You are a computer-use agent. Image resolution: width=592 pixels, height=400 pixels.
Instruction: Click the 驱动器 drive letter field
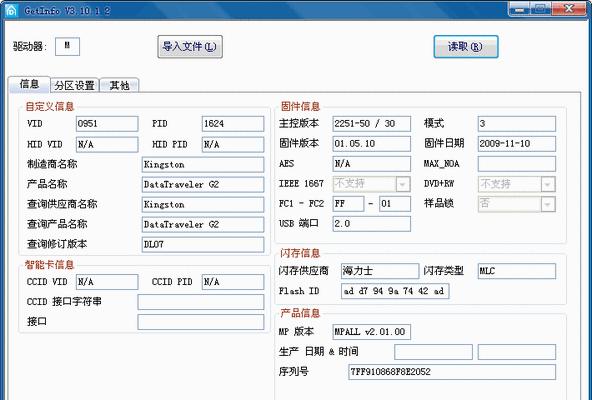click(x=67, y=46)
